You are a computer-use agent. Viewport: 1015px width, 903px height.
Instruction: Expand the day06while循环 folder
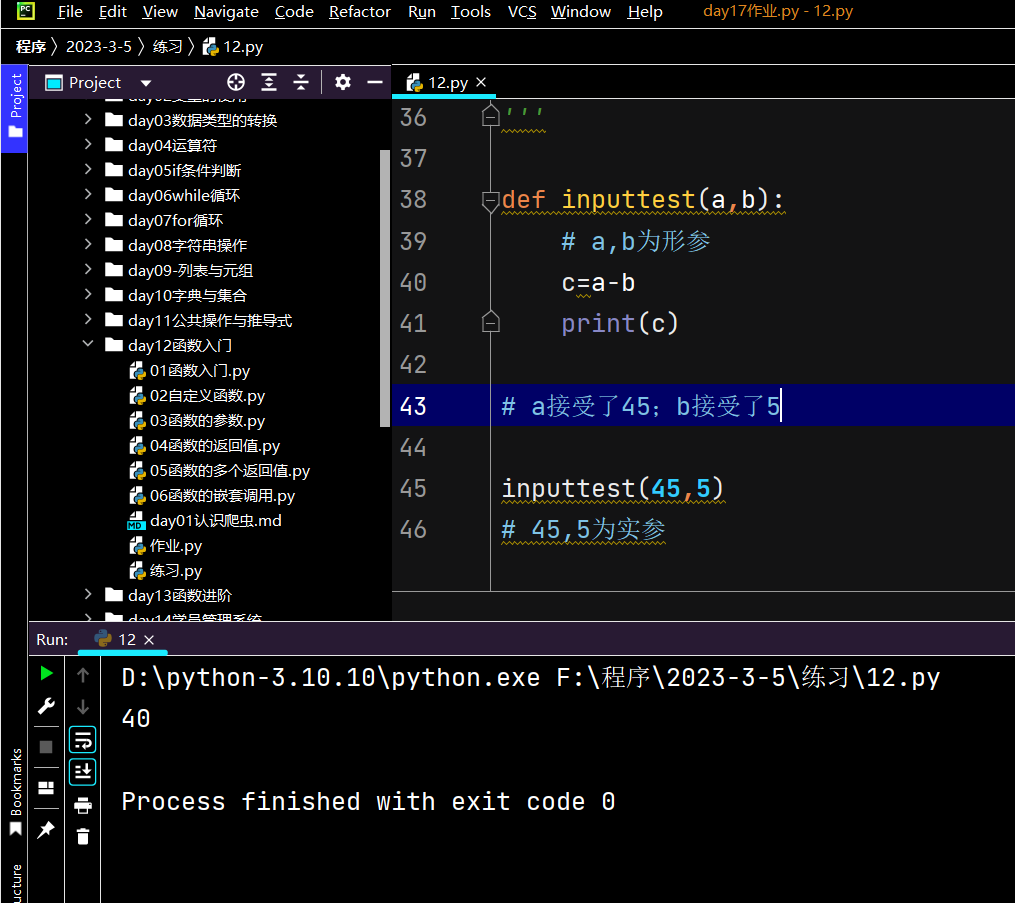point(88,194)
